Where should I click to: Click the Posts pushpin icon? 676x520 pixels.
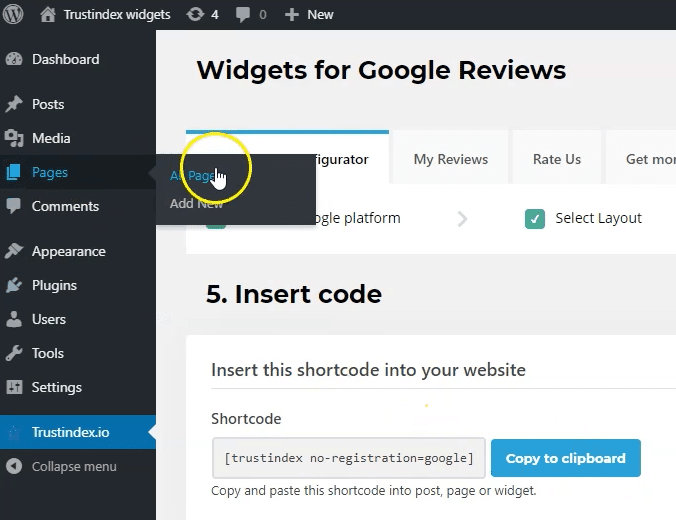[x=14, y=104]
